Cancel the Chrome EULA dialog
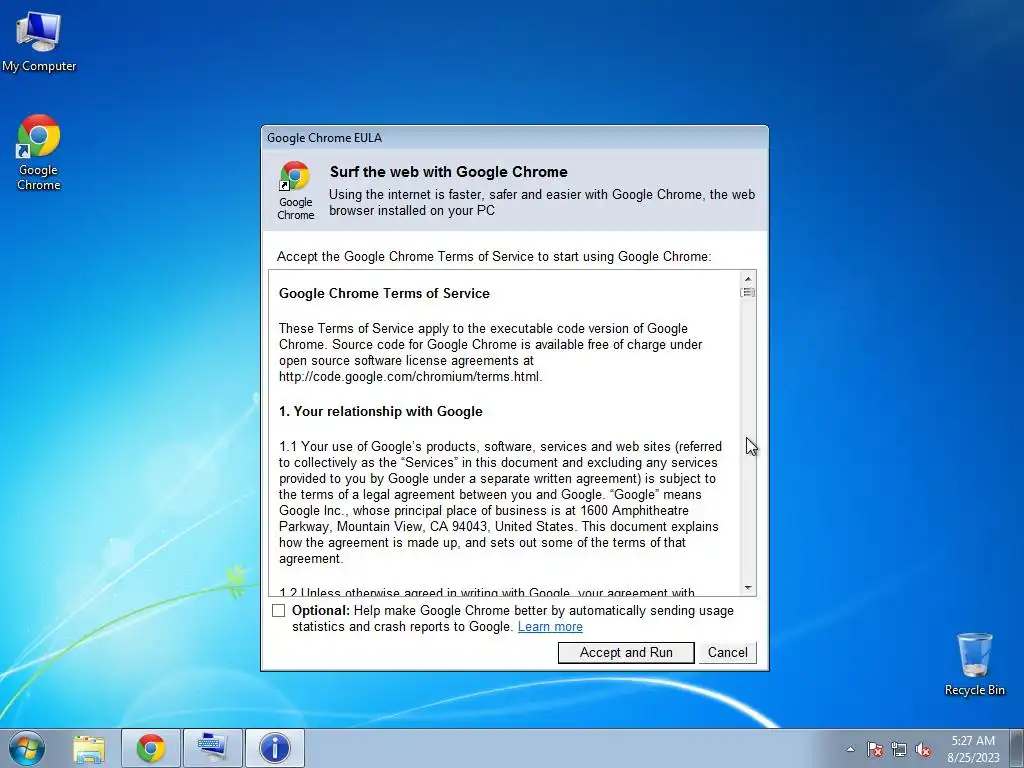Image resolution: width=1024 pixels, height=768 pixels. 728,652
